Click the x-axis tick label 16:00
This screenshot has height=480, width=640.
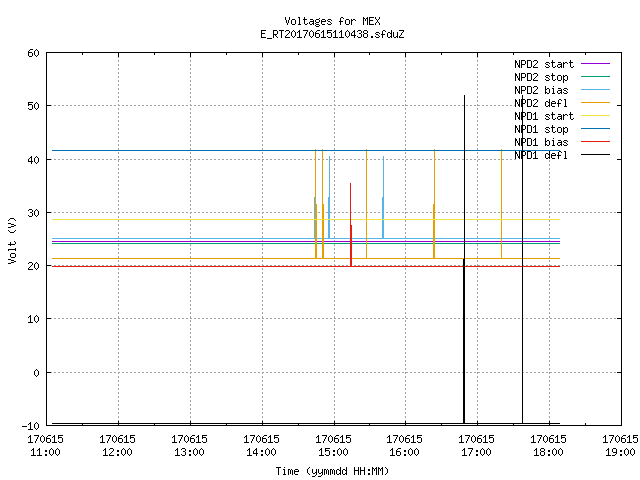click(404, 452)
